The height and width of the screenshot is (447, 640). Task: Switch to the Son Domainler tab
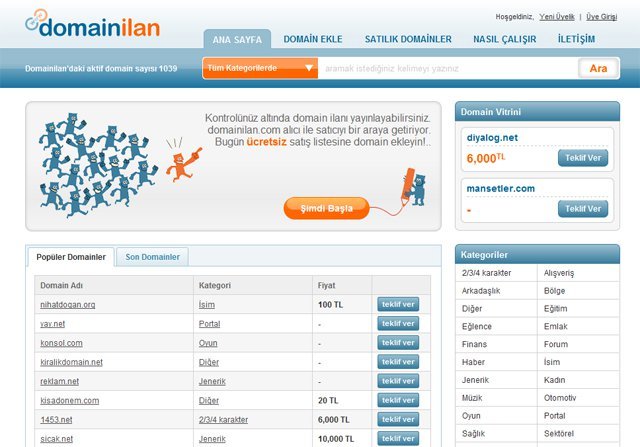(152, 257)
